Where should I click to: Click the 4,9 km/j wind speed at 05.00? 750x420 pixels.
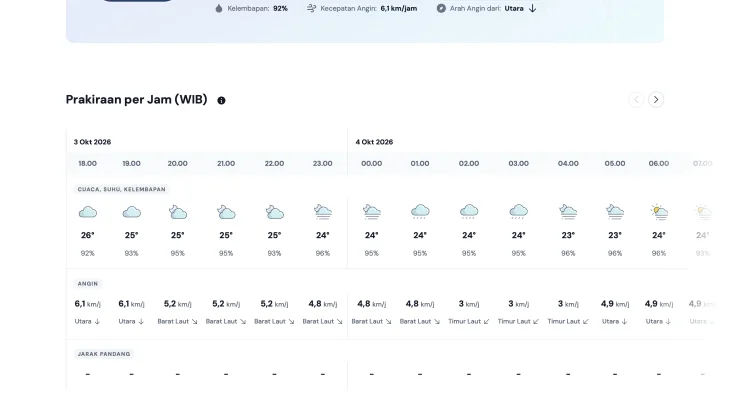click(x=615, y=304)
